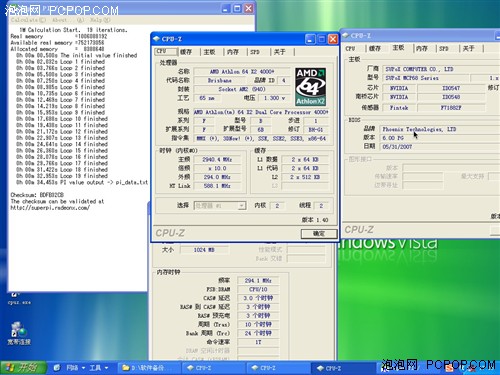The height and width of the screenshot is (375, 500).
Task: Activate the third CPU-Z taskbar button
Action: [x=342, y=368]
